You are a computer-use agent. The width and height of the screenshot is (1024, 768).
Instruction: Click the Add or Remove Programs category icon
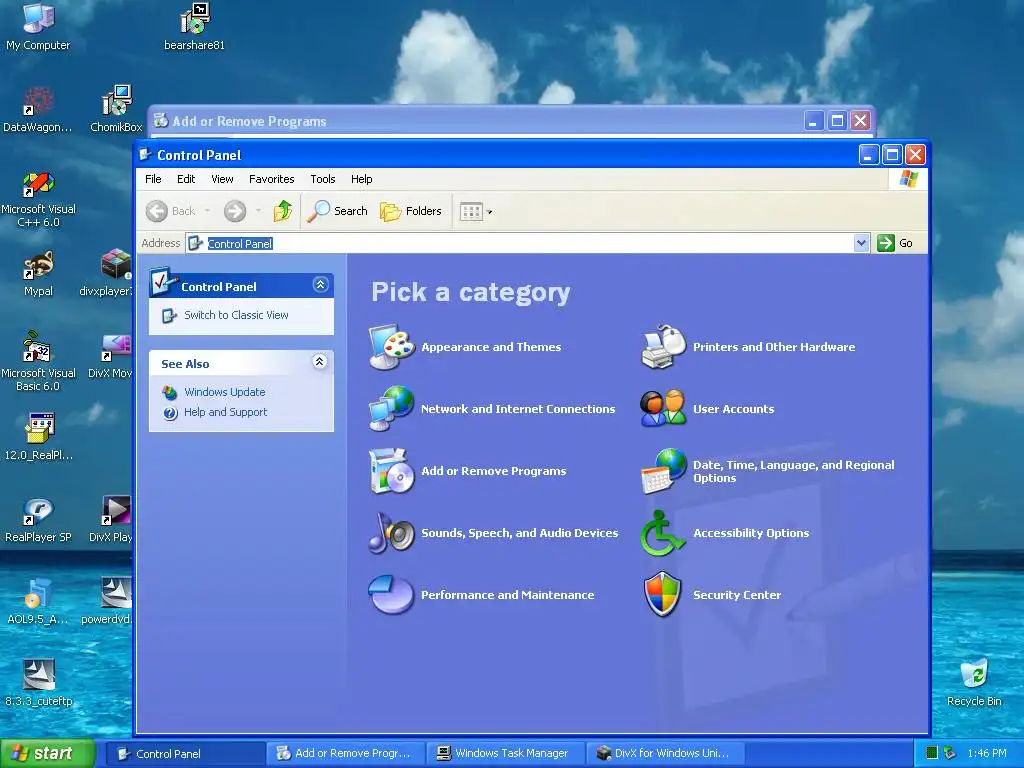click(x=391, y=471)
